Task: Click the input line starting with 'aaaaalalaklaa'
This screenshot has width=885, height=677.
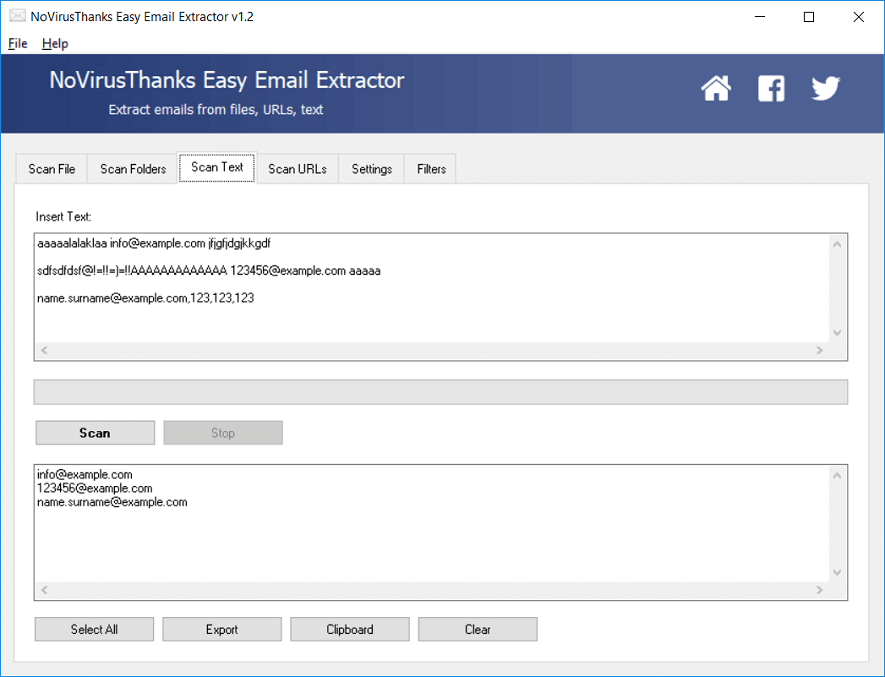Action: (x=154, y=243)
